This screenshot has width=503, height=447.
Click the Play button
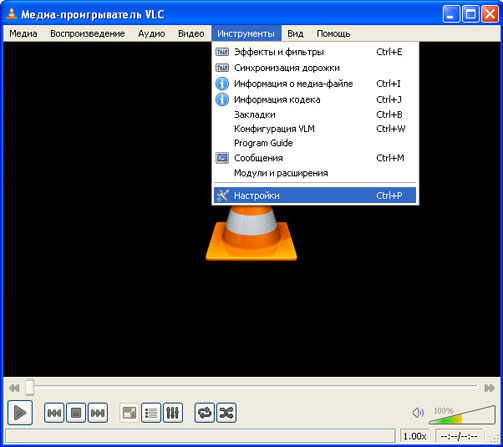coord(20,413)
